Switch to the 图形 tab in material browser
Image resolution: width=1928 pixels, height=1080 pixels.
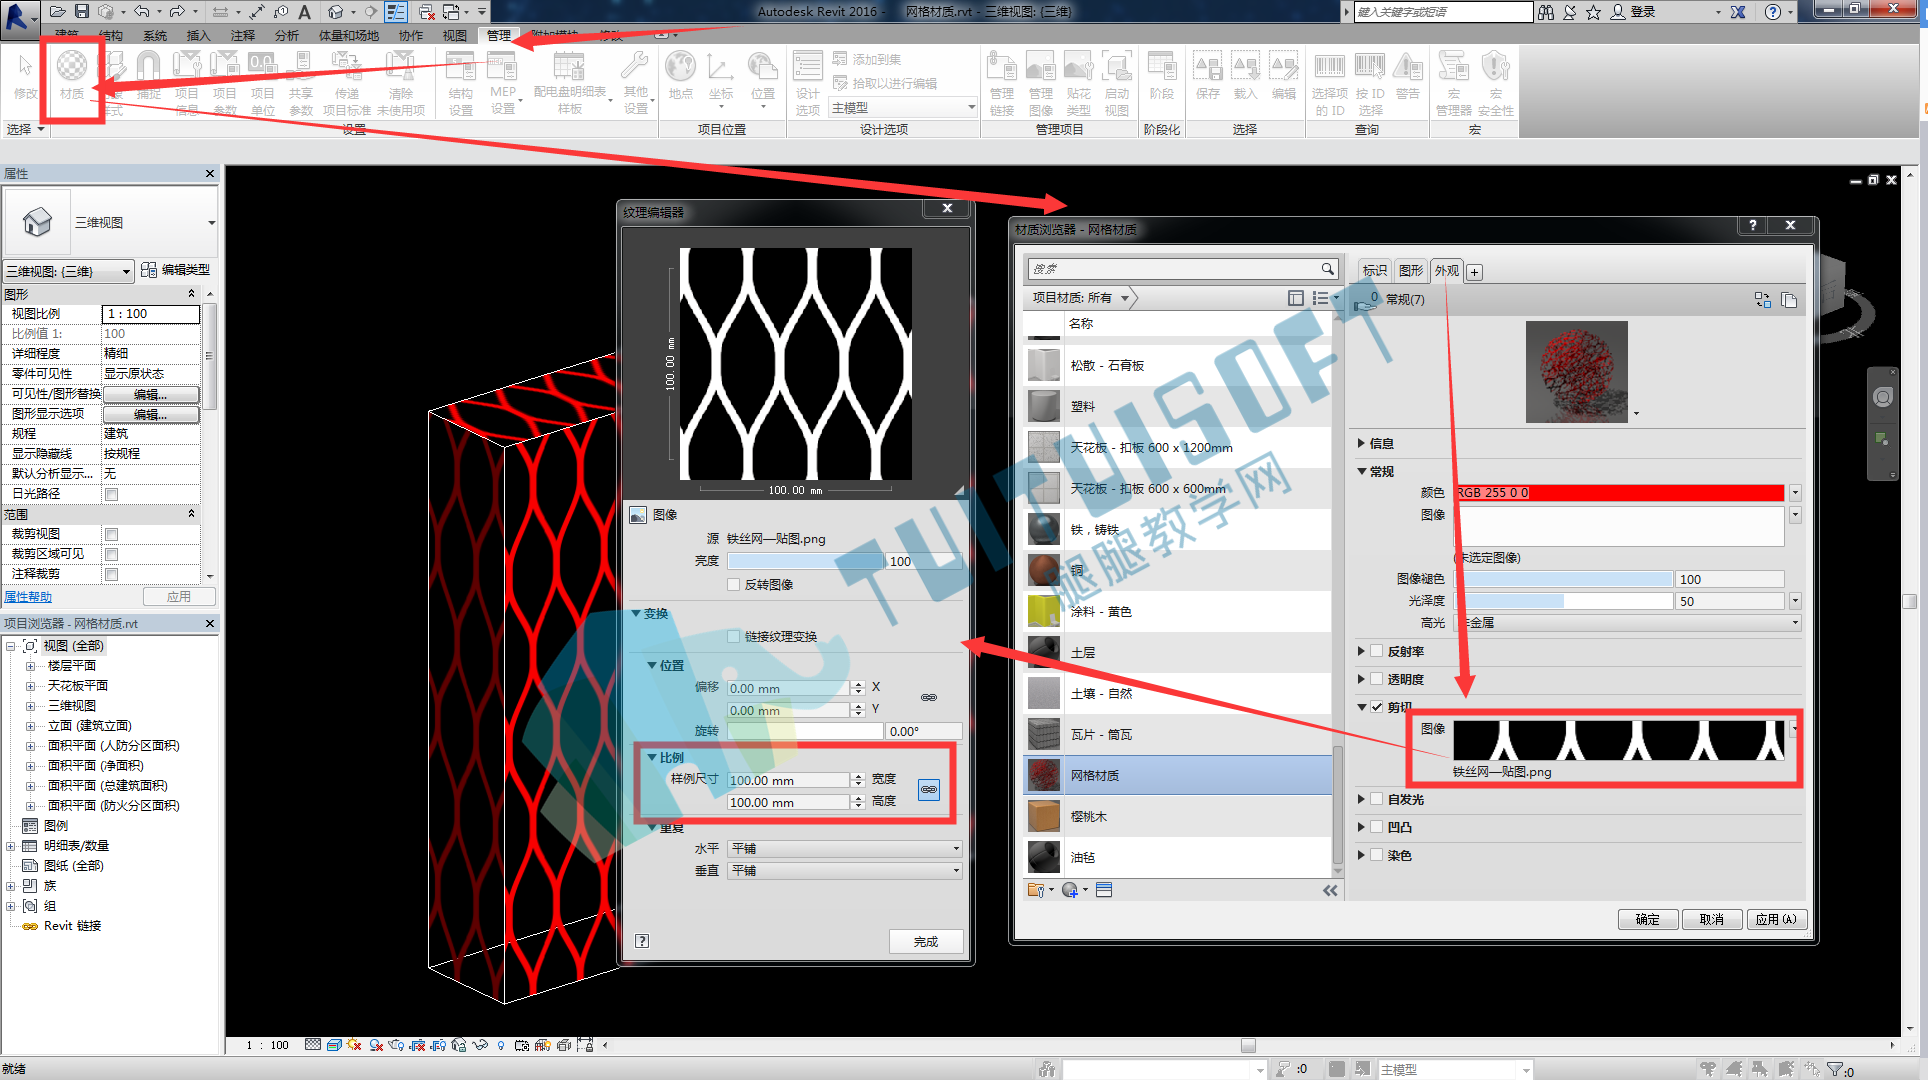(1410, 270)
